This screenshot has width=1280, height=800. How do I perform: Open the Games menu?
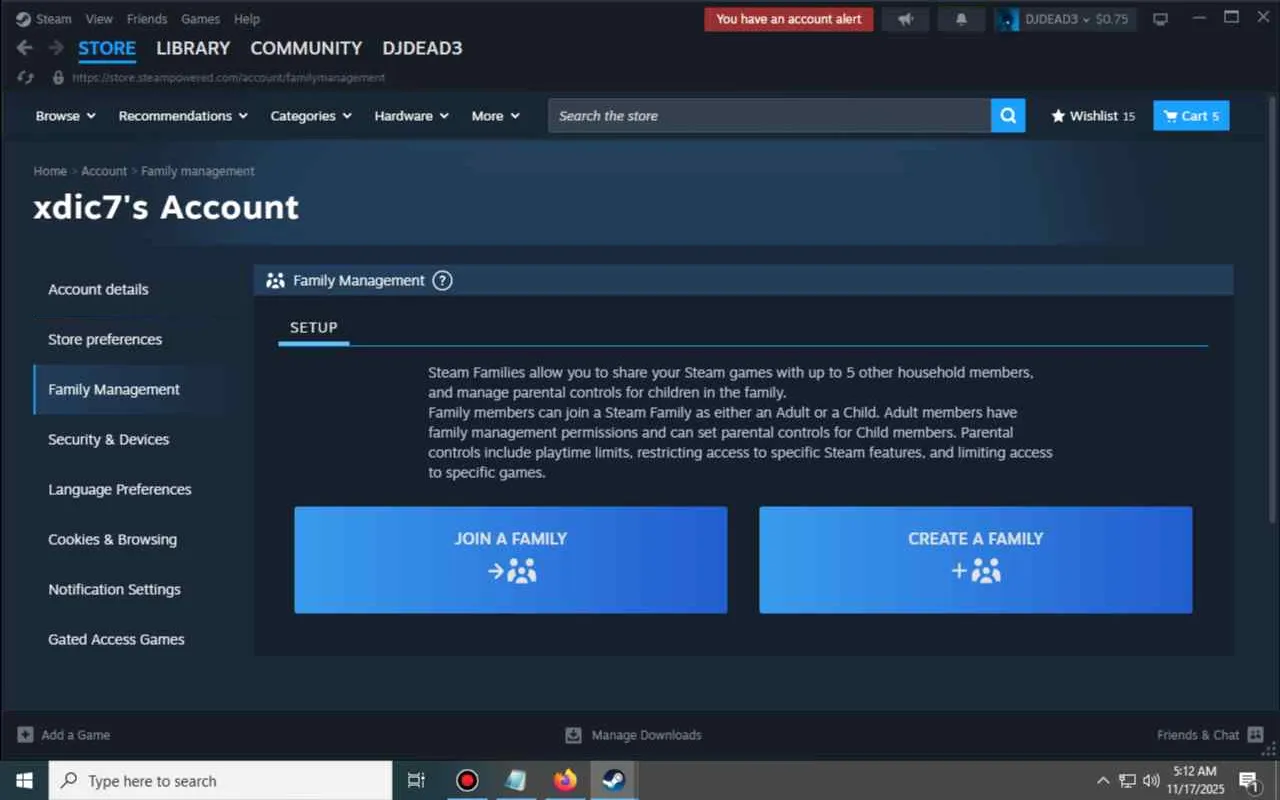click(x=200, y=19)
